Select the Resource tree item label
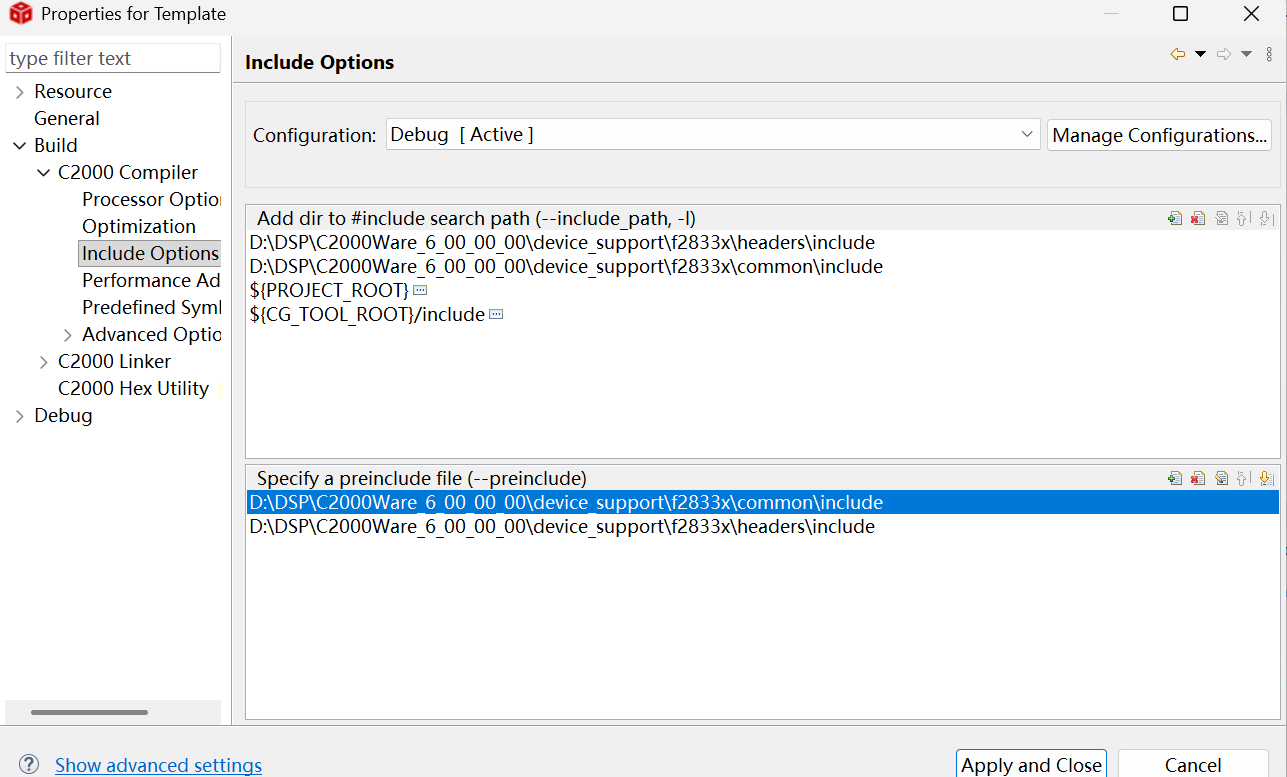Viewport: 1287px width, 777px height. tap(73, 91)
